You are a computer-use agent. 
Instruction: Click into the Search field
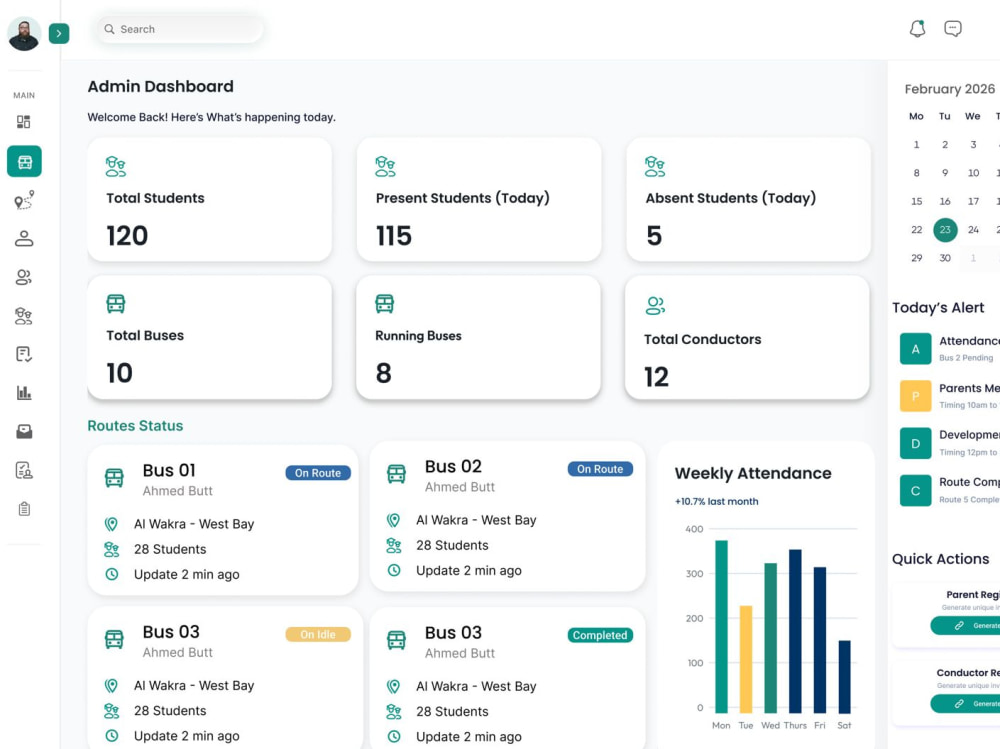click(x=180, y=29)
